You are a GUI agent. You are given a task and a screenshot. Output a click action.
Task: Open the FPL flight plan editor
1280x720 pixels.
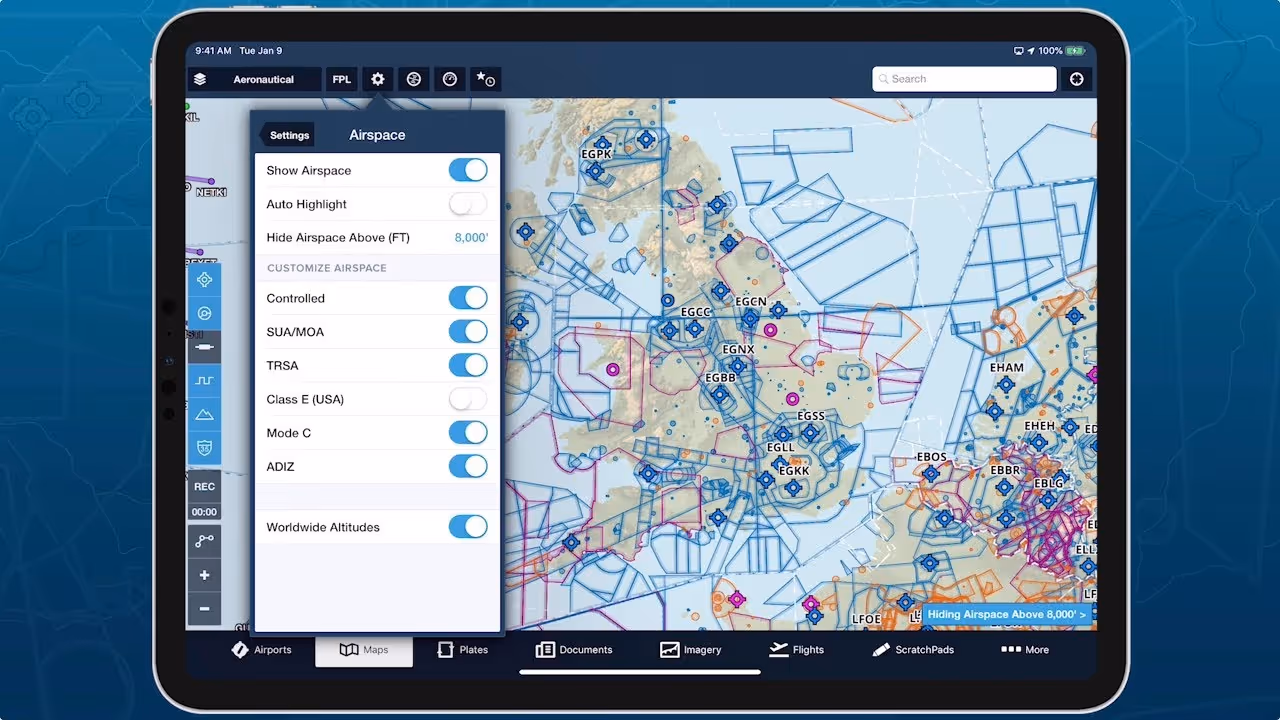[x=342, y=79]
